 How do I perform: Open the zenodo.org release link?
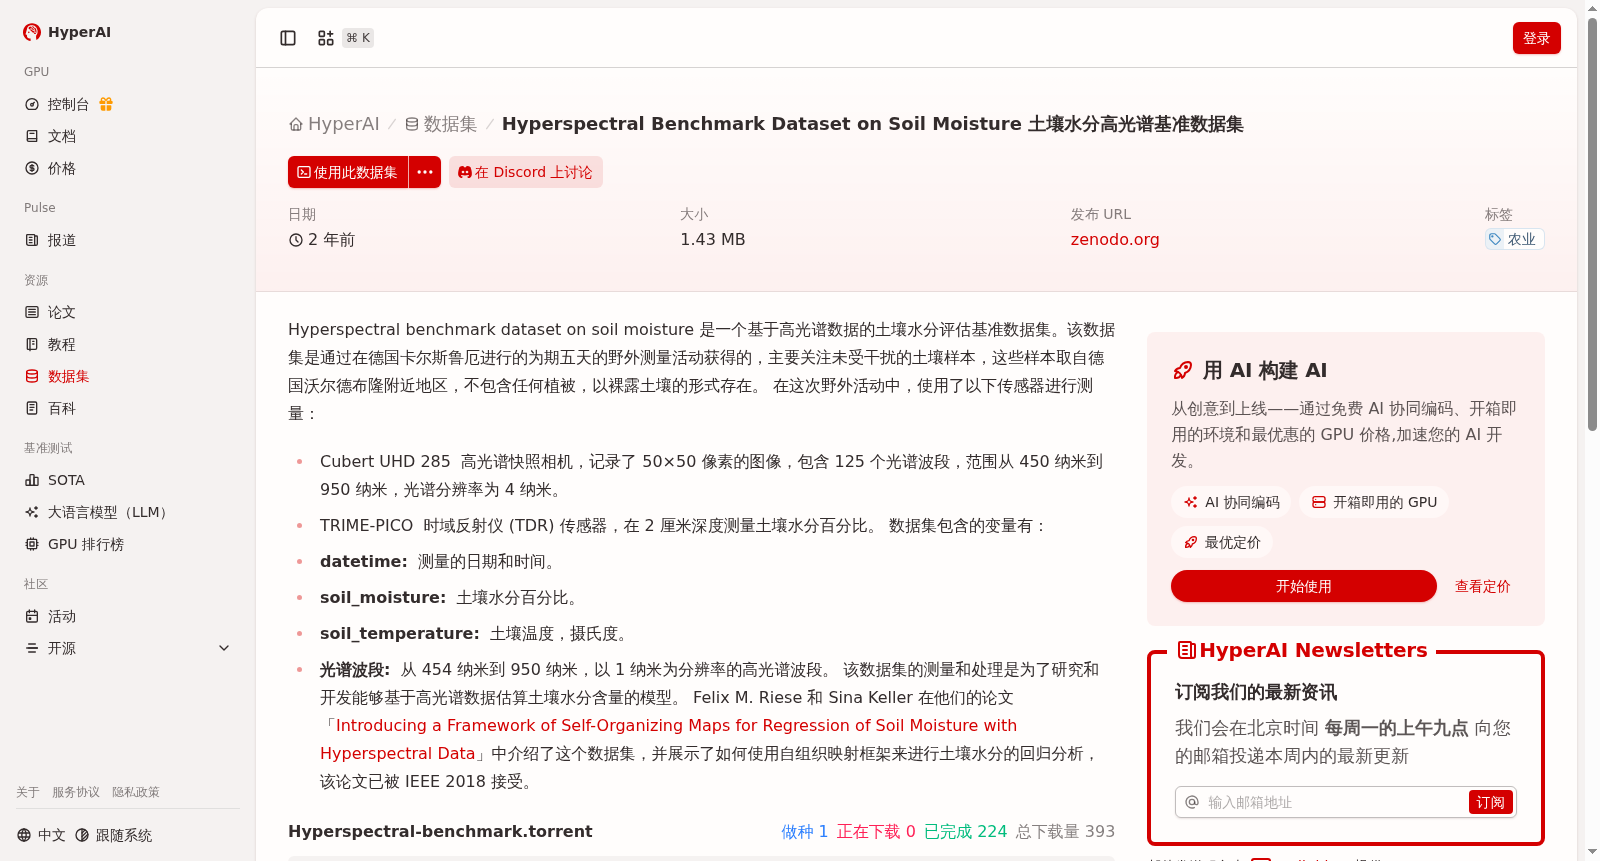click(x=1115, y=240)
